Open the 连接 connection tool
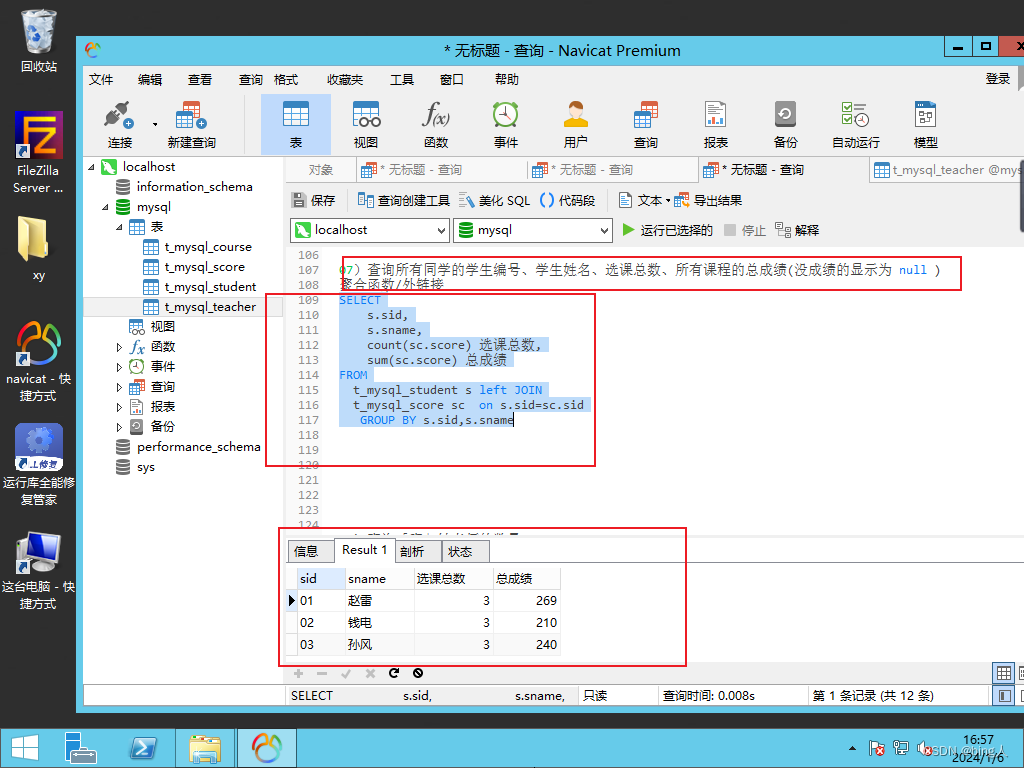The height and width of the screenshot is (768, 1024). click(120, 125)
